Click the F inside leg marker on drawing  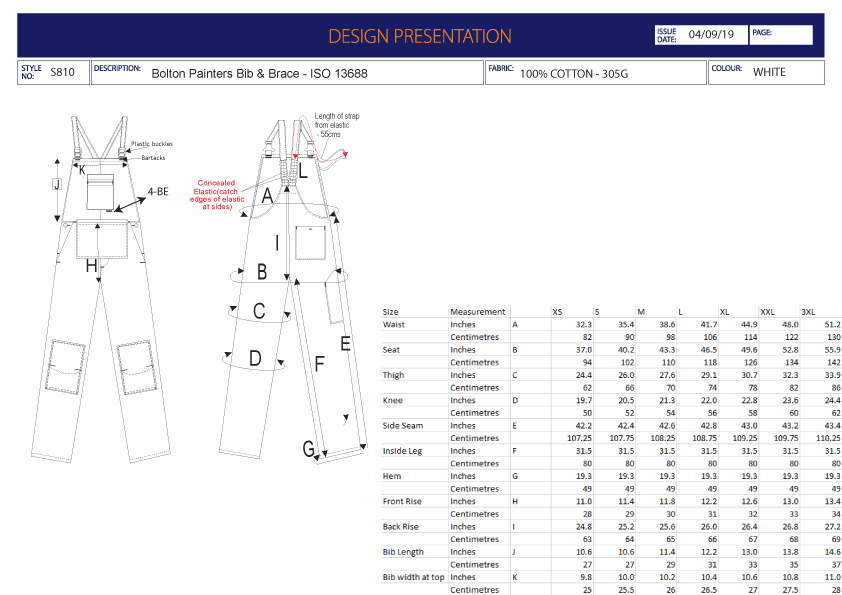pos(320,364)
